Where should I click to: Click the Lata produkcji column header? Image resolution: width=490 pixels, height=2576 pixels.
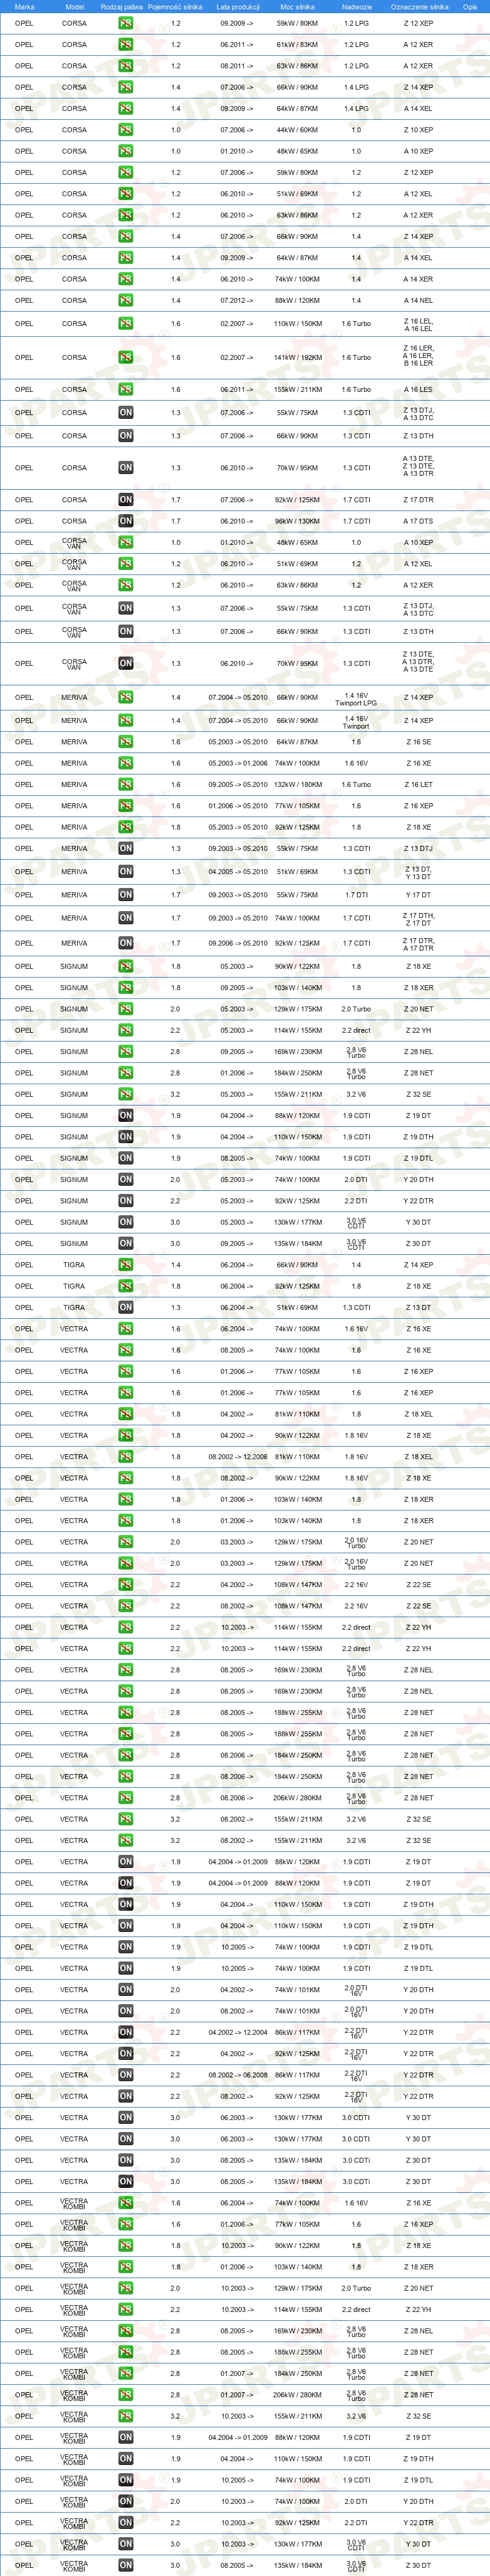[x=237, y=7]
